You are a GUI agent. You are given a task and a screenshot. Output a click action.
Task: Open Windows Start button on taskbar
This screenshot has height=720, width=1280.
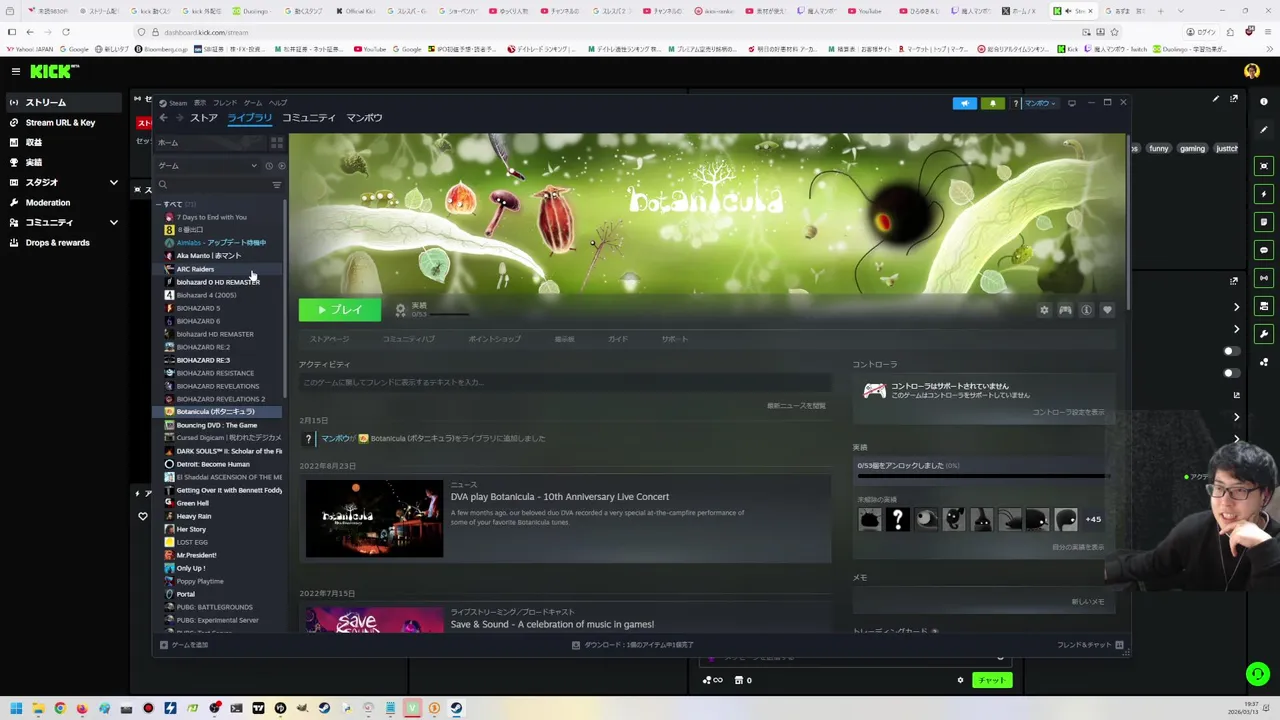[x=16, y=709]
